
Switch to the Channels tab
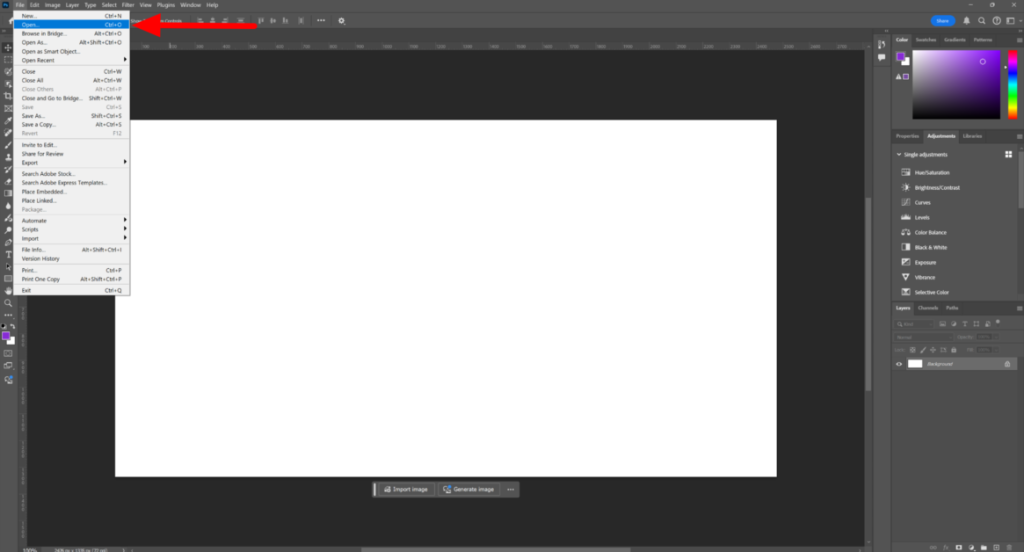click(x=927, y=308)
